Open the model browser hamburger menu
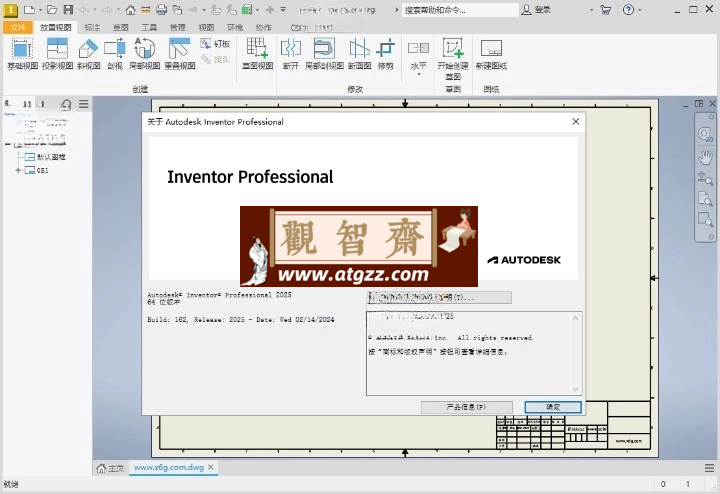The width and height of the screenshot is (720, 494). tap(84, 104)
